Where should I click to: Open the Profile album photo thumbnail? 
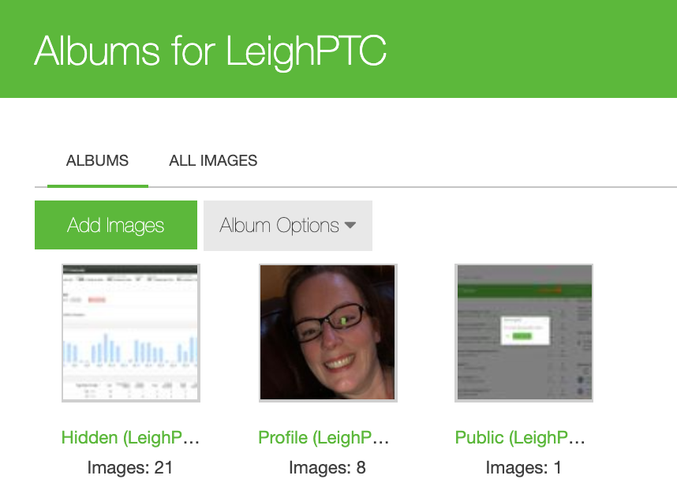tap(328, 332)
